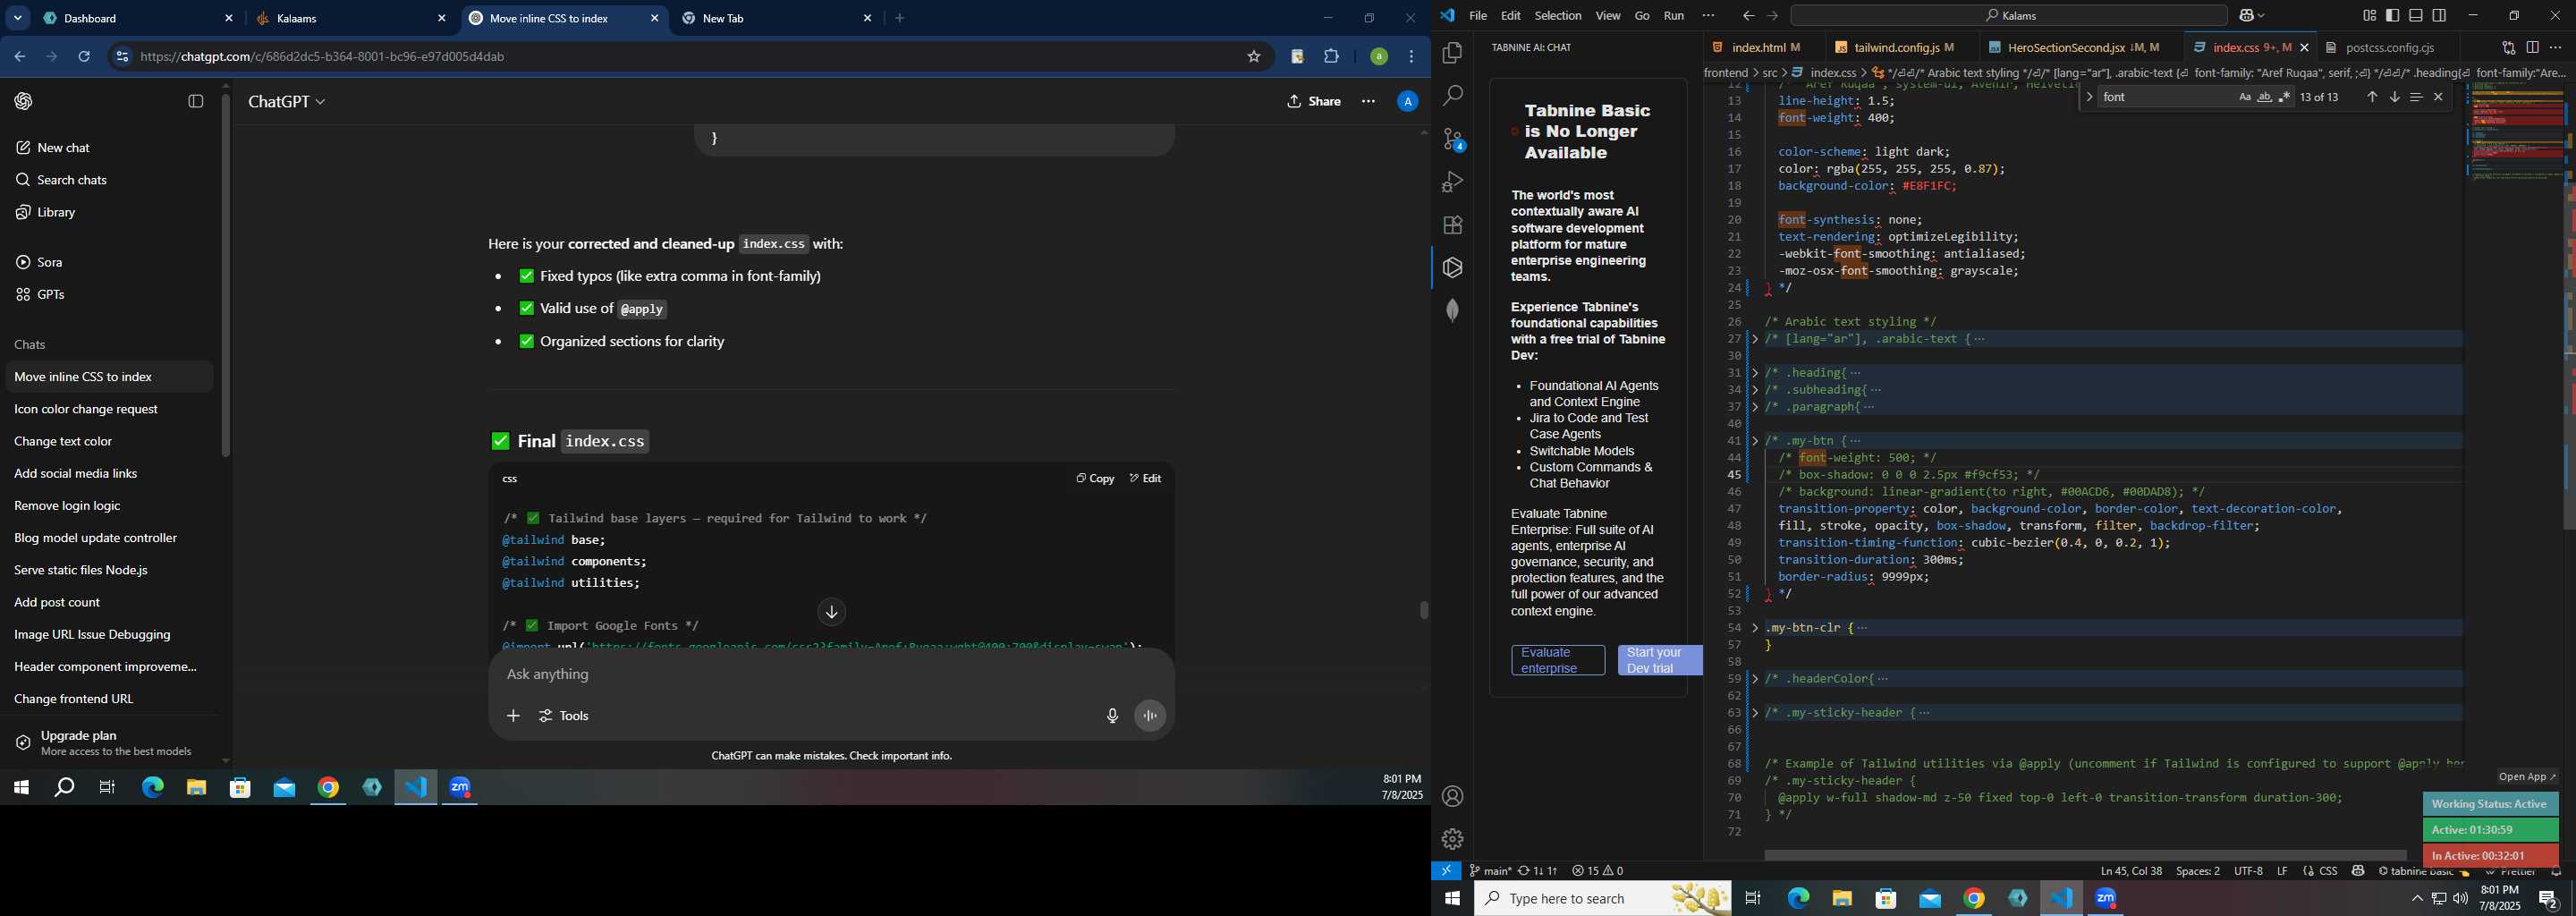2576x916 pixels.
Task: Toggle Match Whole Word in find widget
Action: pos(2264,97)
